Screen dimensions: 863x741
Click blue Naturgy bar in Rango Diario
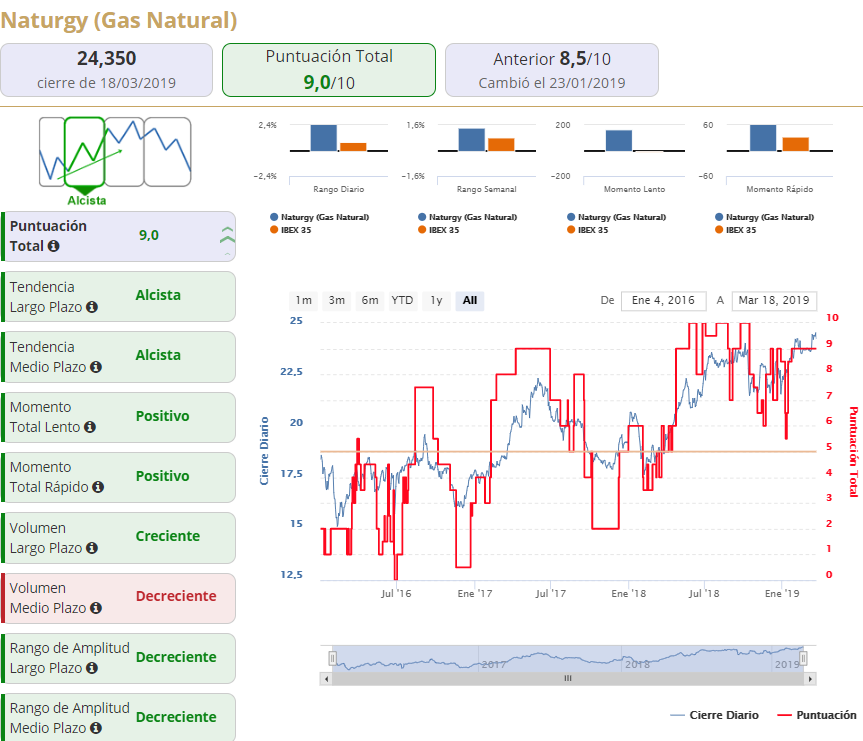click(324, 138)
